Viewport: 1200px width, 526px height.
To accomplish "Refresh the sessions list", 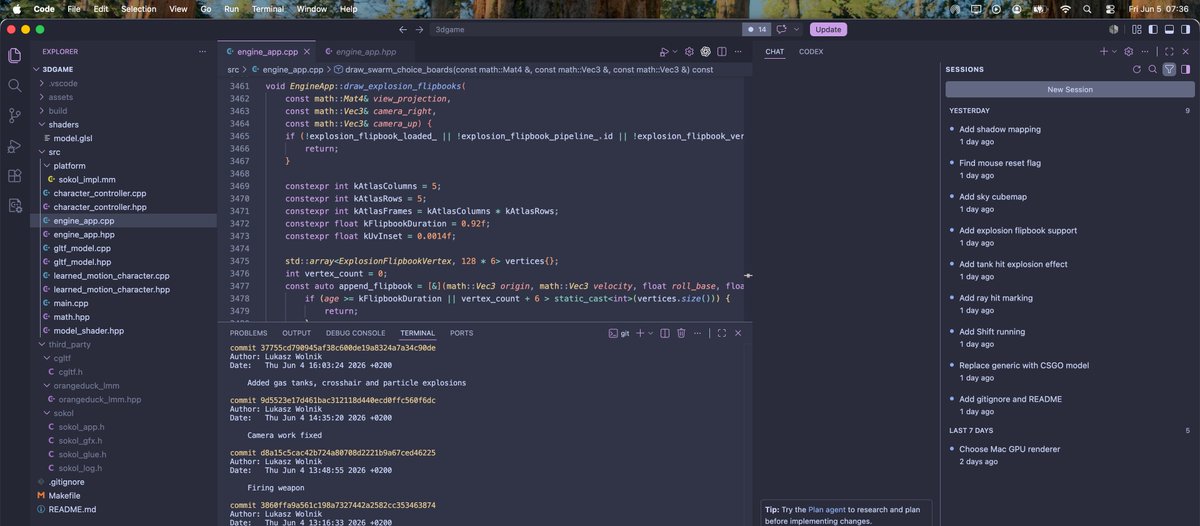I will (1136, 69).
